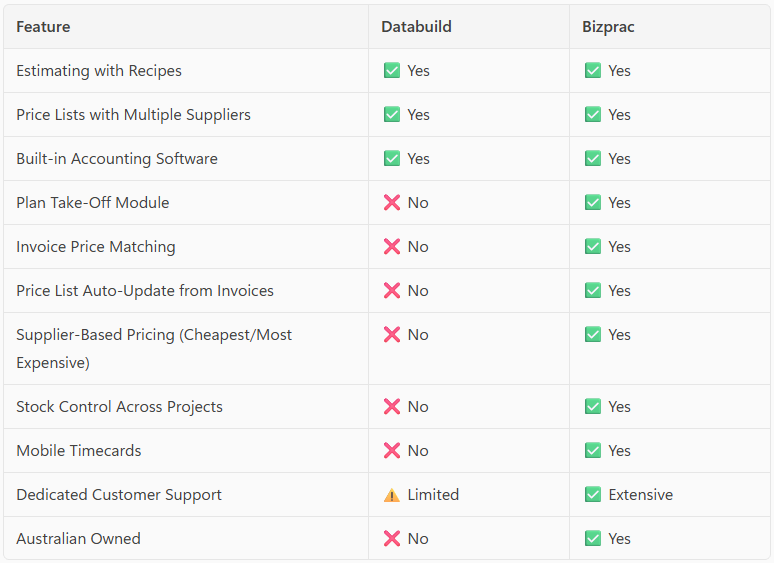Select 'Price Lists with Multiple Suppliers' text

pos(133,115)
